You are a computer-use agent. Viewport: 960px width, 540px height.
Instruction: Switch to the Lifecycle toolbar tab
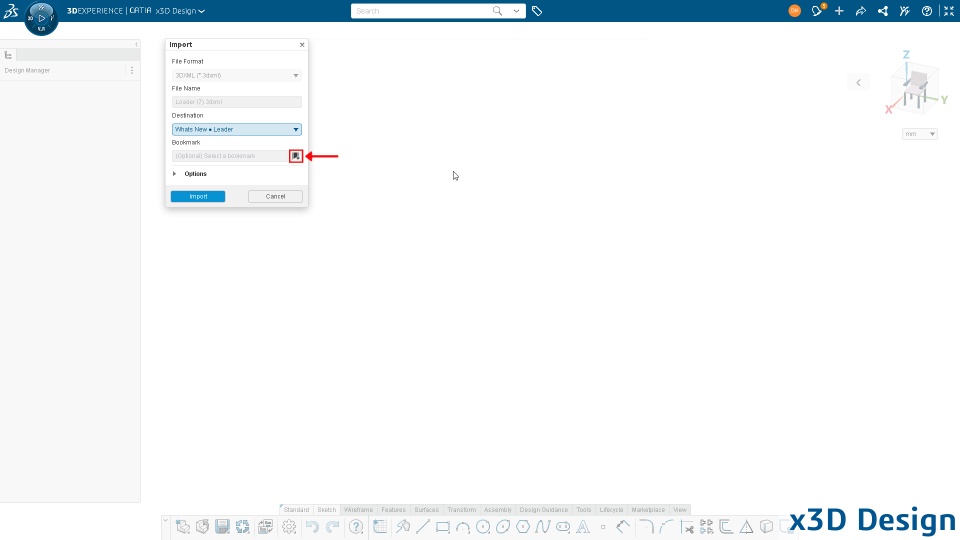pyautogui.click(x=611, y=509)
